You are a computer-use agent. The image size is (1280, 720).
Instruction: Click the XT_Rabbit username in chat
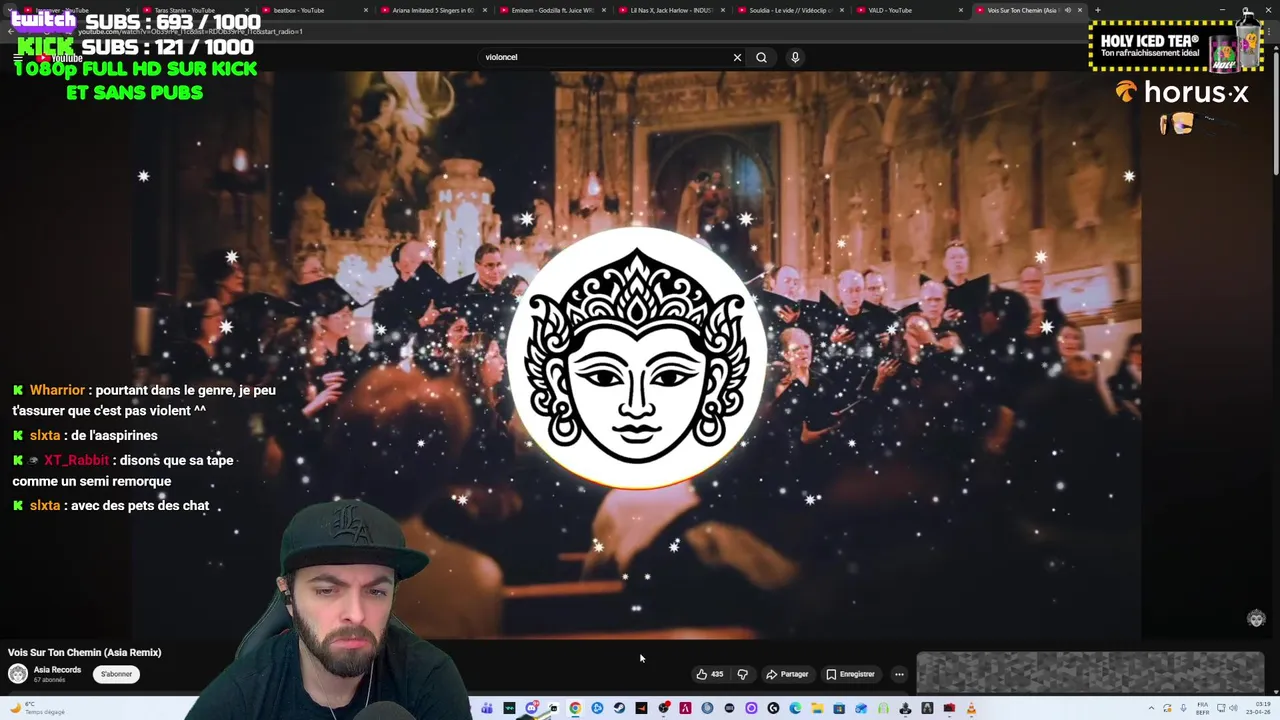click(76, 460)
